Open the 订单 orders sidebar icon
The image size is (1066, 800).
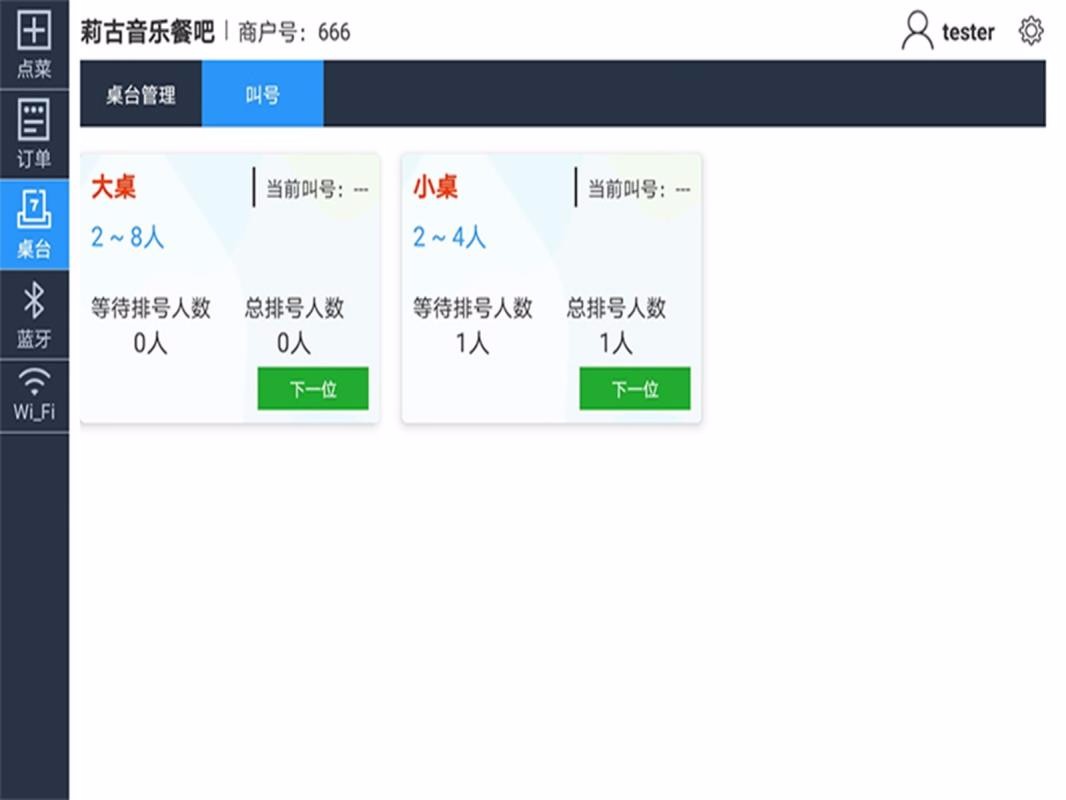point(34,134)
